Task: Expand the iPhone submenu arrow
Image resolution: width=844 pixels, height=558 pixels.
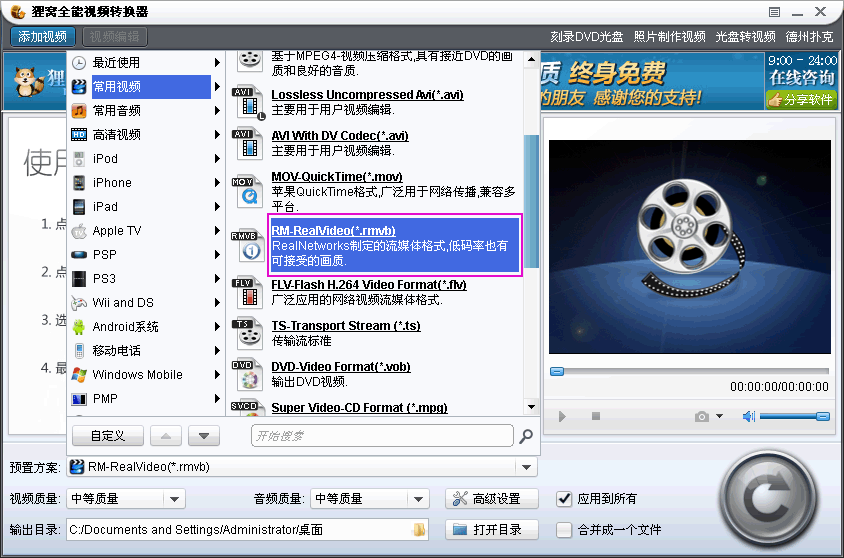Action: (217, 182)
